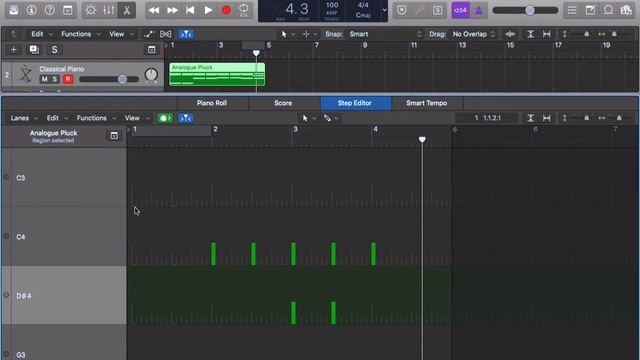Toggle the global tracks button above track list

tap(151, 50)
